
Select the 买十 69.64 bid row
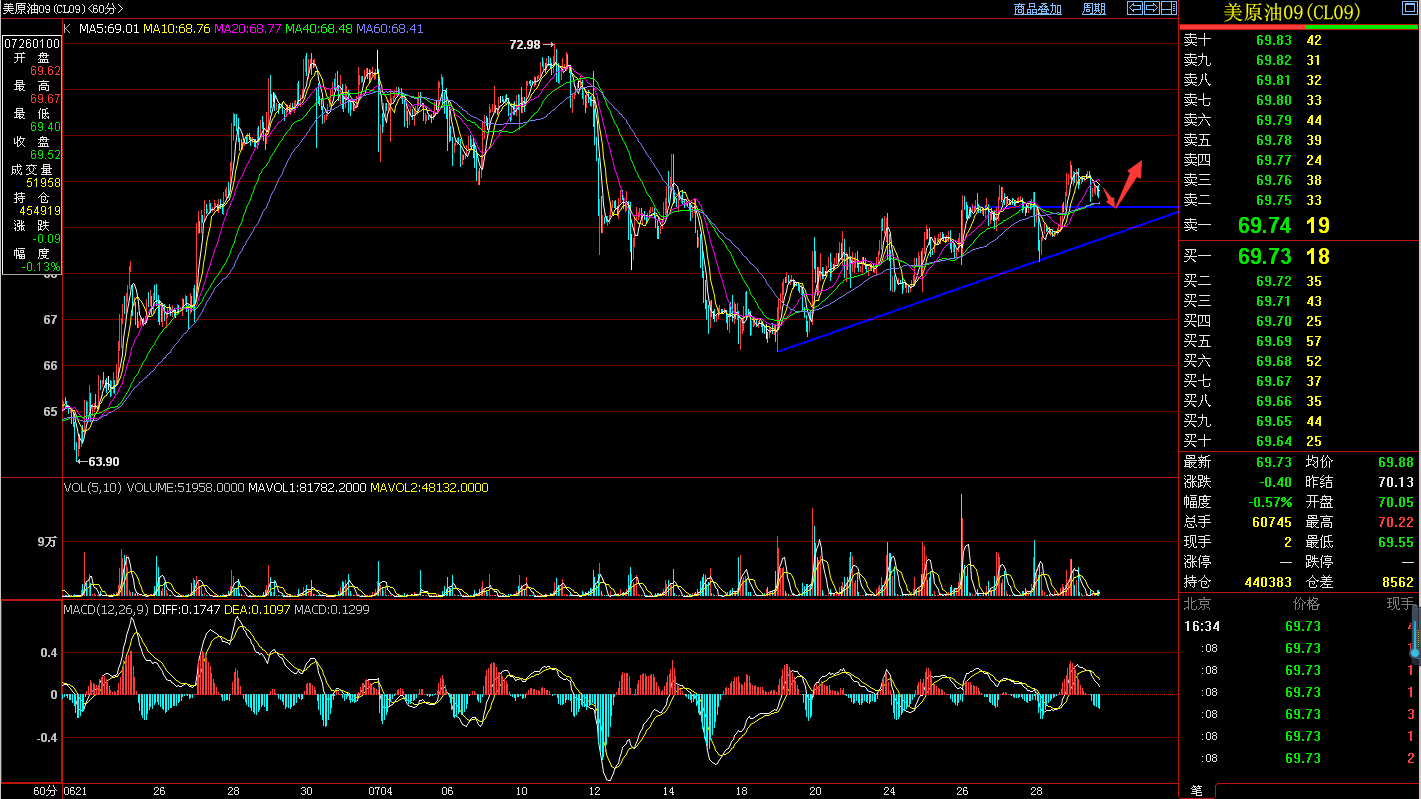tap(1299, 441)
